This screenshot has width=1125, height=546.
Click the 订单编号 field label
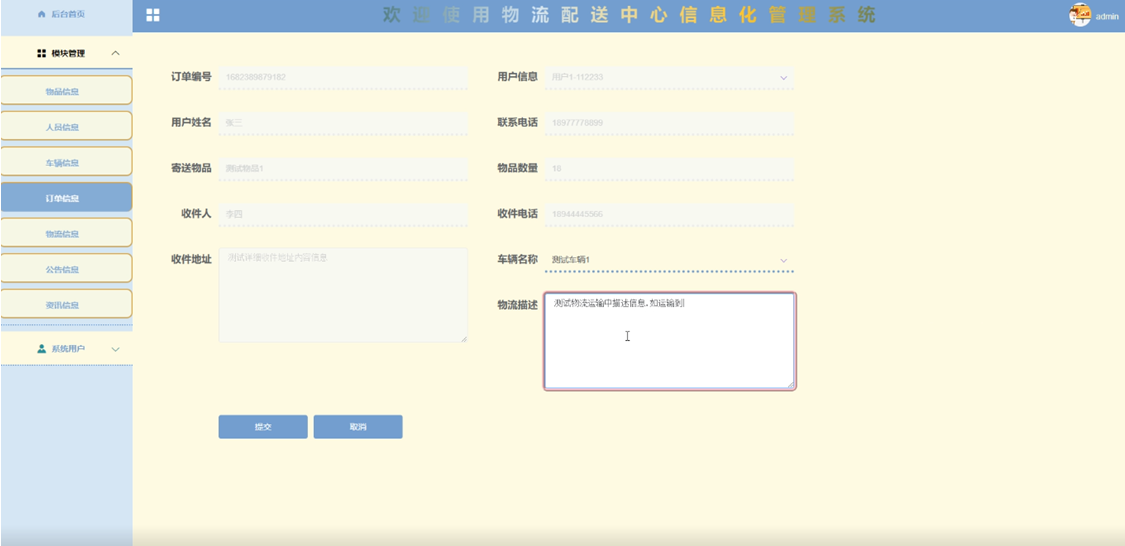tap(191, 77)
